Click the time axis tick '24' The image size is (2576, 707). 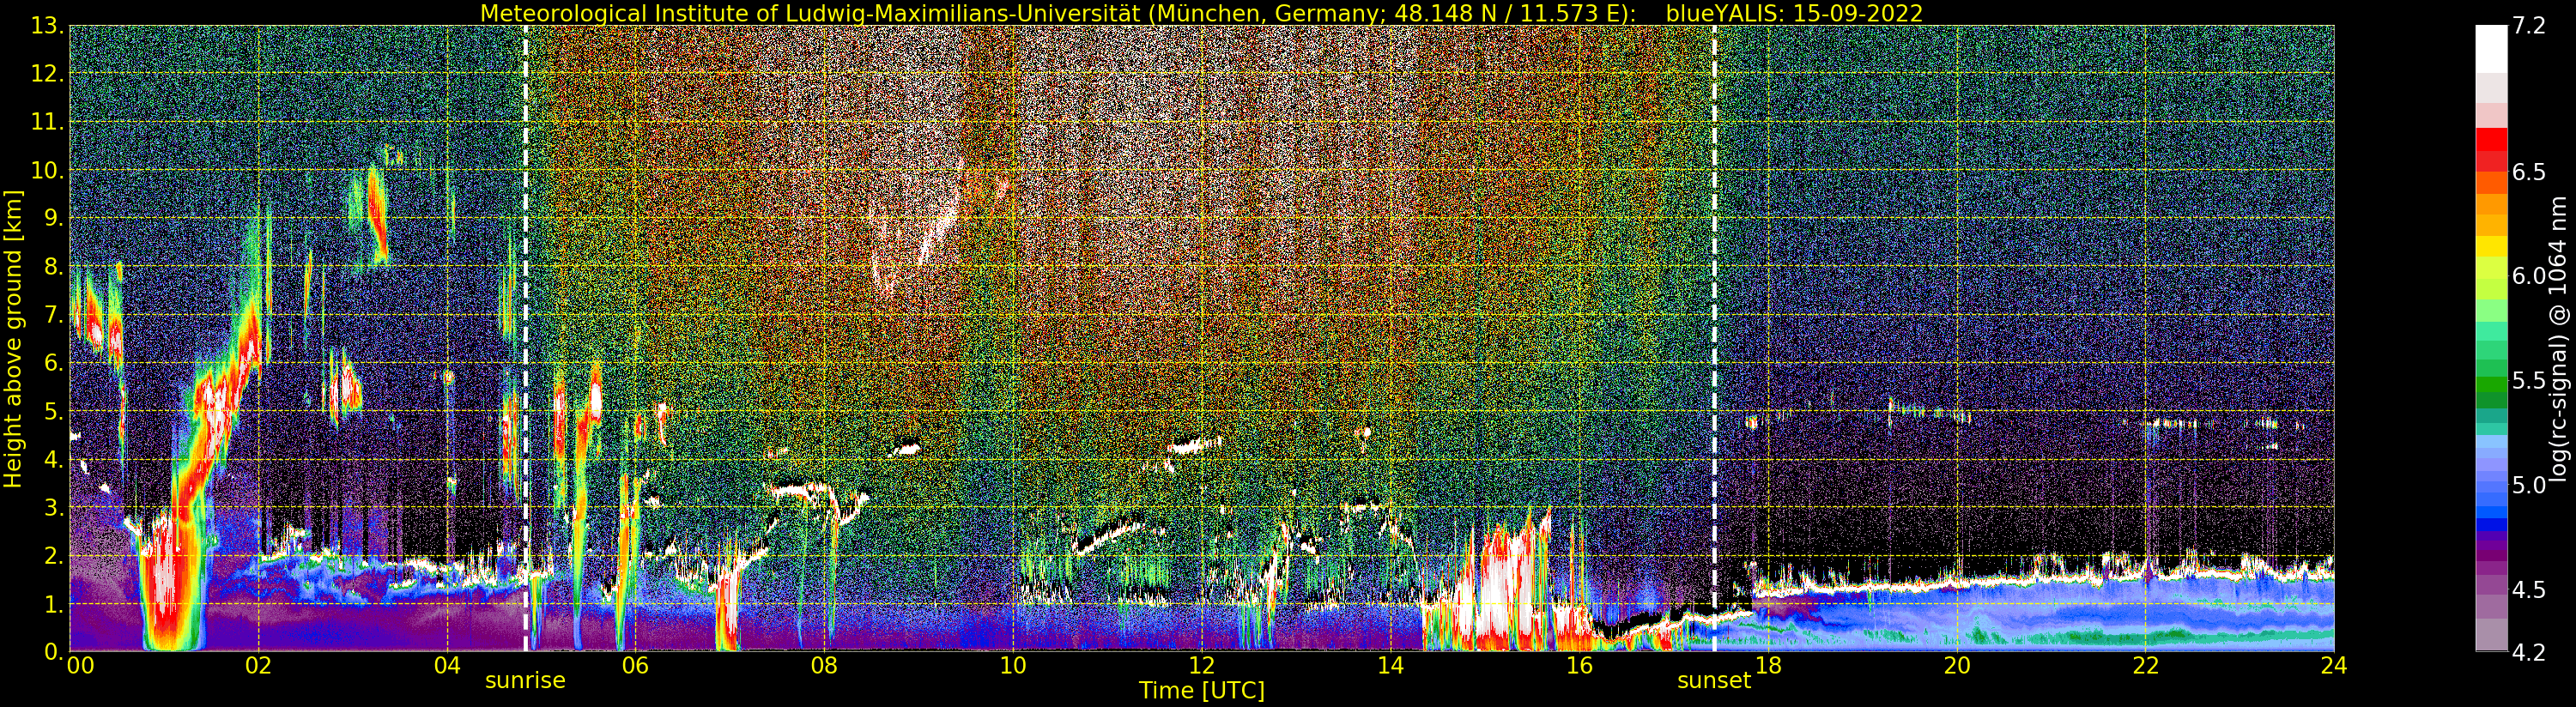coord(2334,665)
